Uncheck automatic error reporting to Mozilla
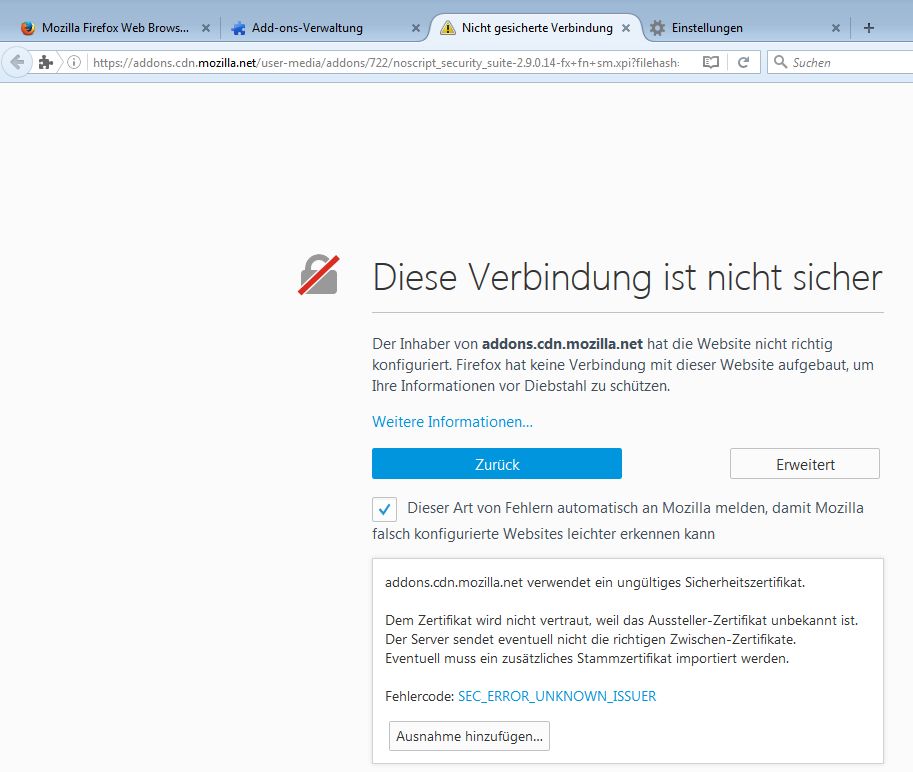Image resolution: width=913 pixels, height=772 pixels. click(x=384, y=509)
